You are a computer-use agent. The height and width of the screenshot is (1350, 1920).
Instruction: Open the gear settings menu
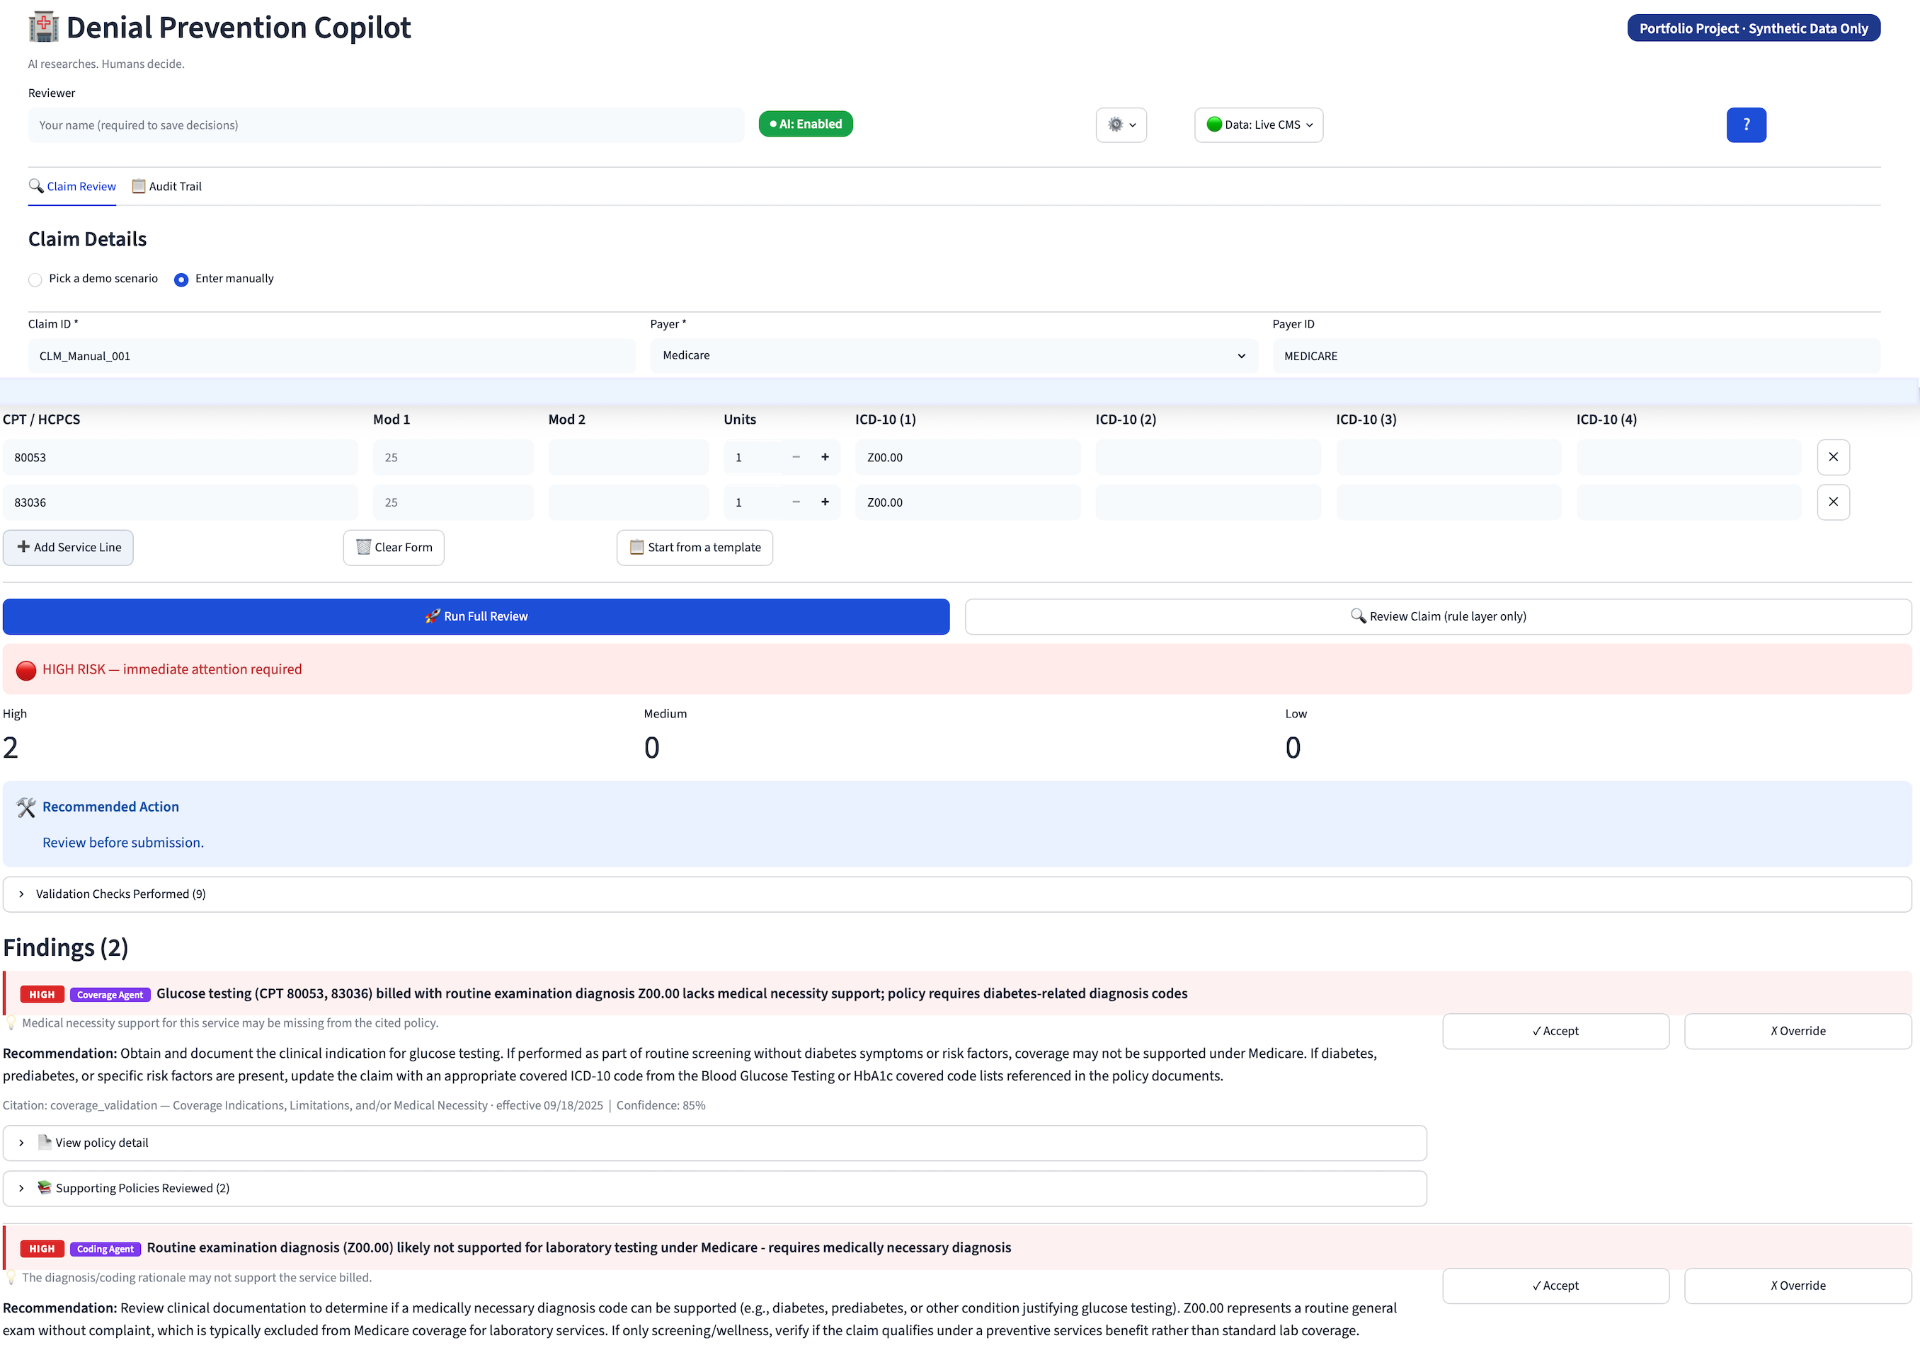1121,125
